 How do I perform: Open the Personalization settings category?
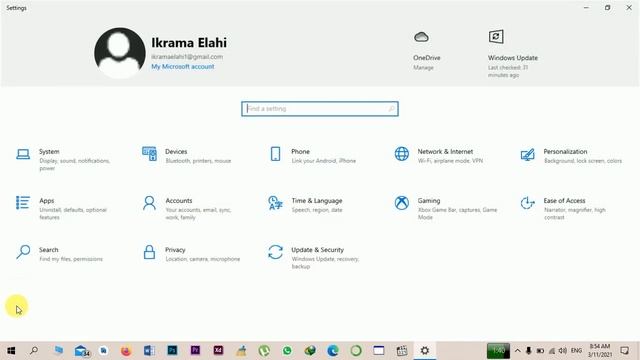pos(571,156)
